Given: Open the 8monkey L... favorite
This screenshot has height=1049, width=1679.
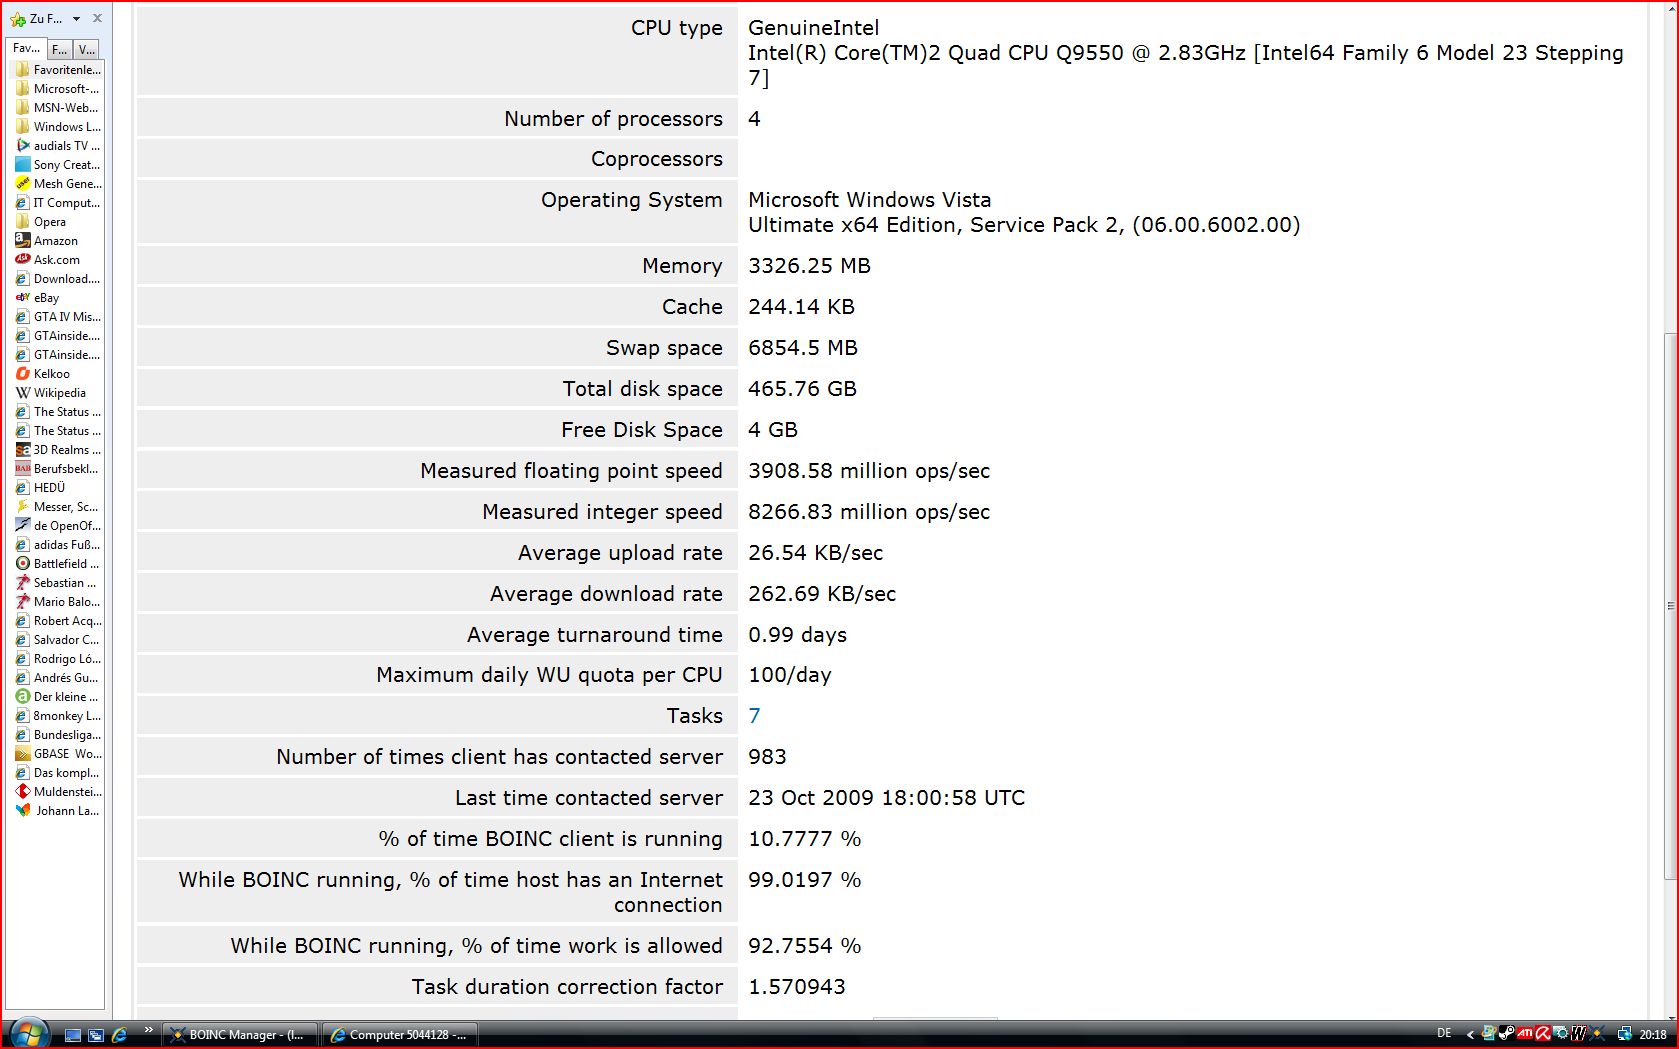Looking at the screenshot, I should click(58, 716).
